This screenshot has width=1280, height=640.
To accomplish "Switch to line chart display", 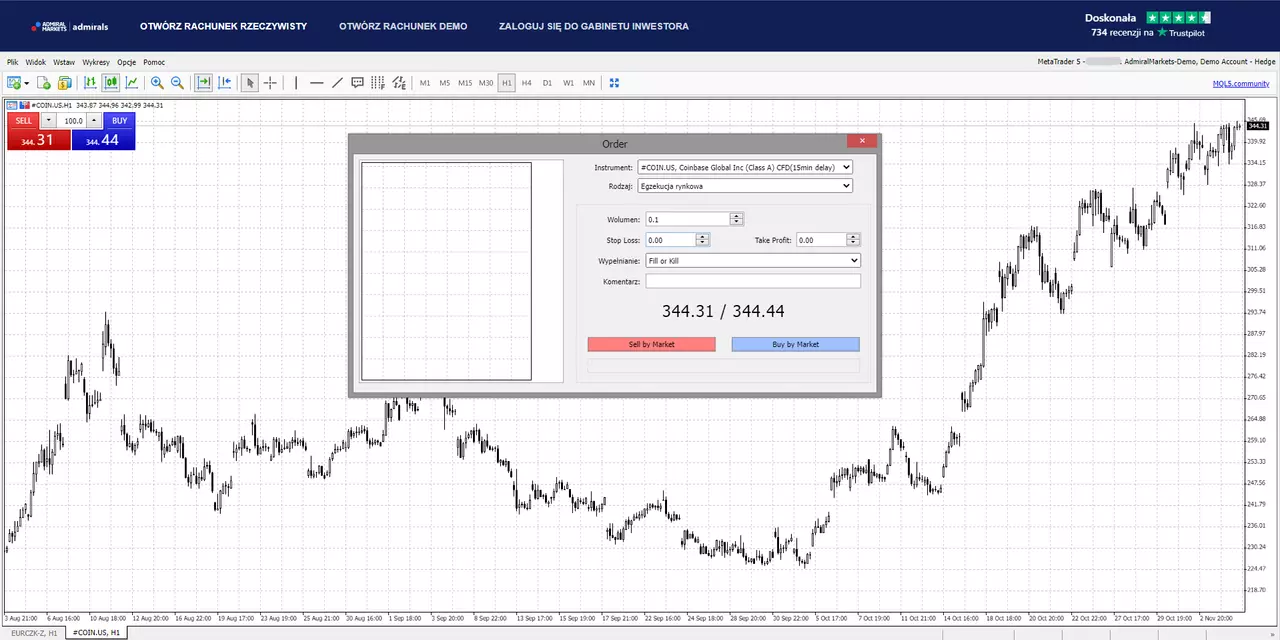I will tap(131, 83).
